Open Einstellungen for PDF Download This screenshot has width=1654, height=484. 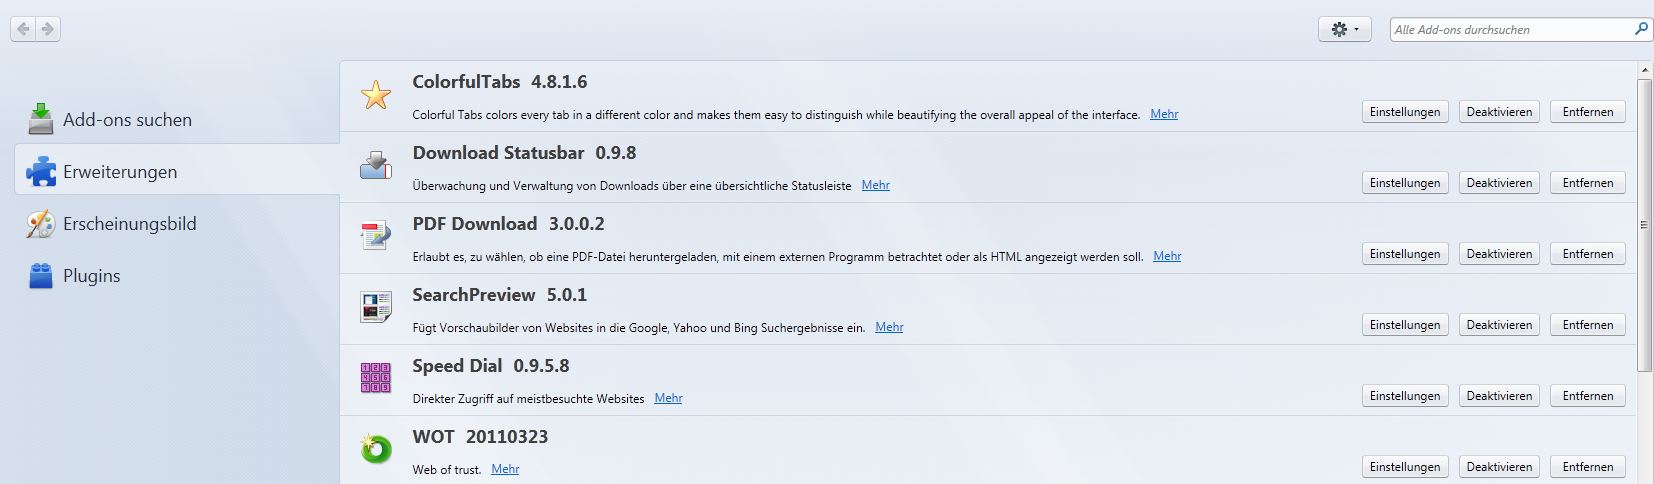[1405, 254]
